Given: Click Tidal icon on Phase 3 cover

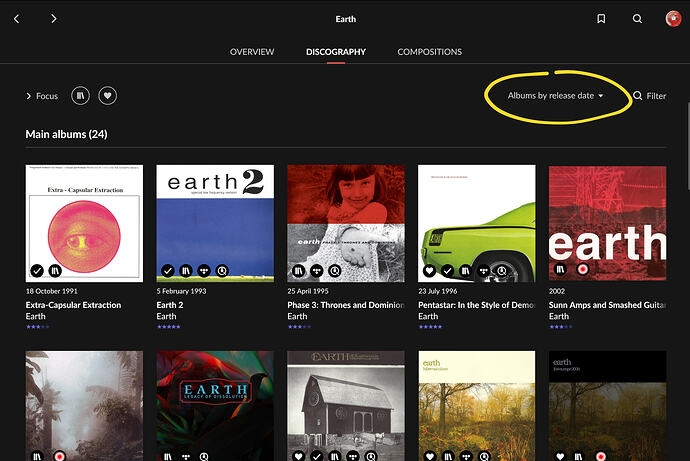Looking at the screenshot, I should coord(316,271).
